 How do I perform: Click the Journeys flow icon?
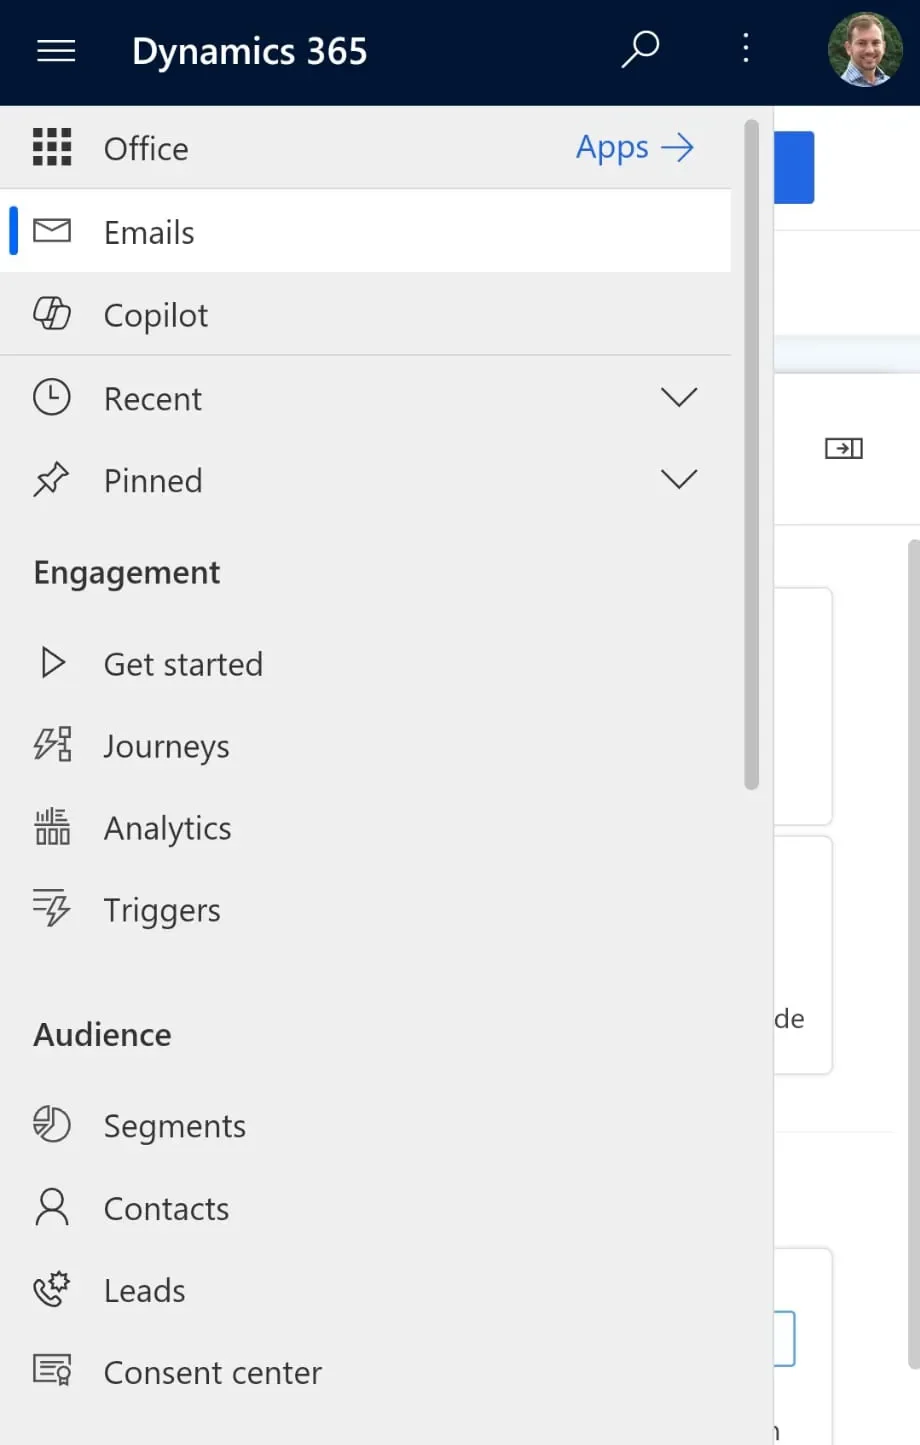click(52, 745)
